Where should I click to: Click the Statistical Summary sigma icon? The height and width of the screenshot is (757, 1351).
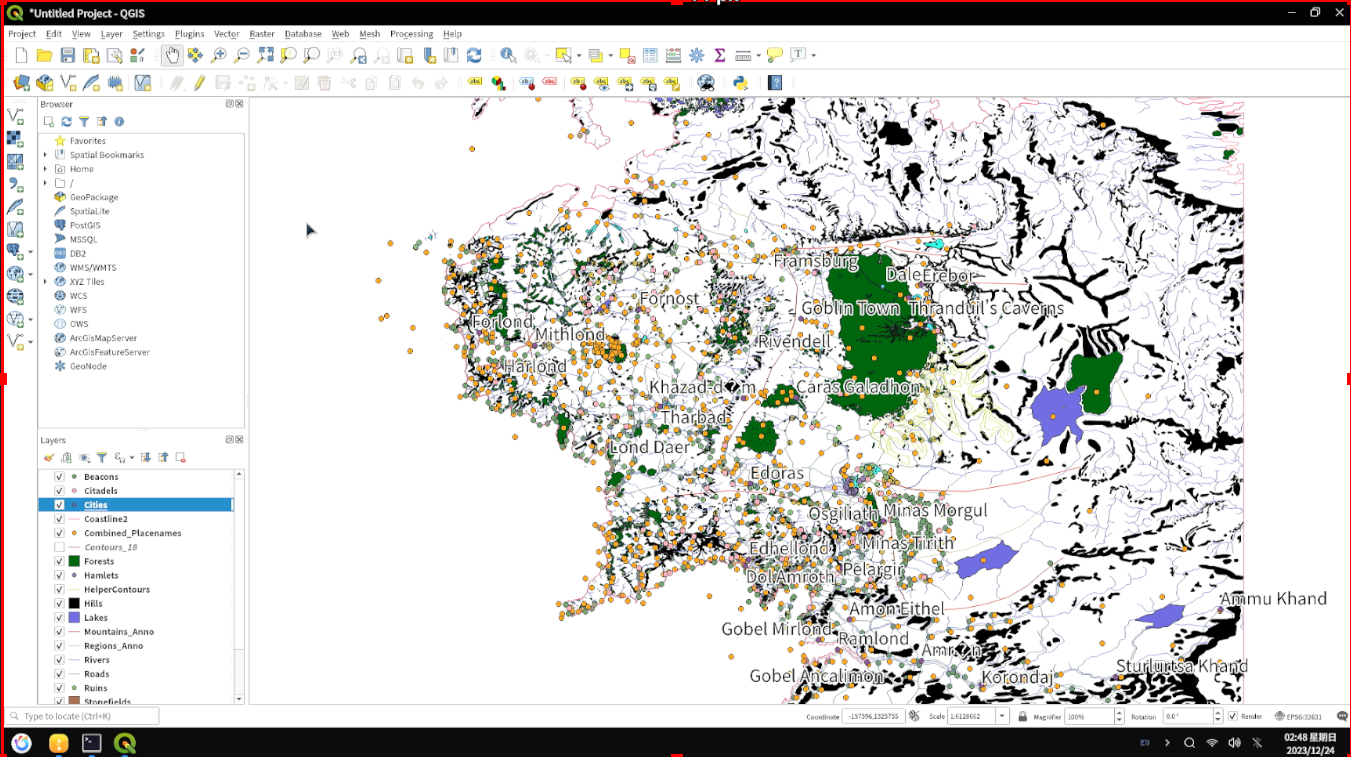719,55
